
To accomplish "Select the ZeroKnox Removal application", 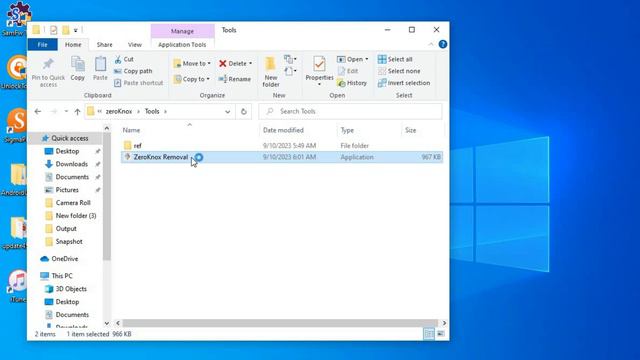I will tap(282, 157).
